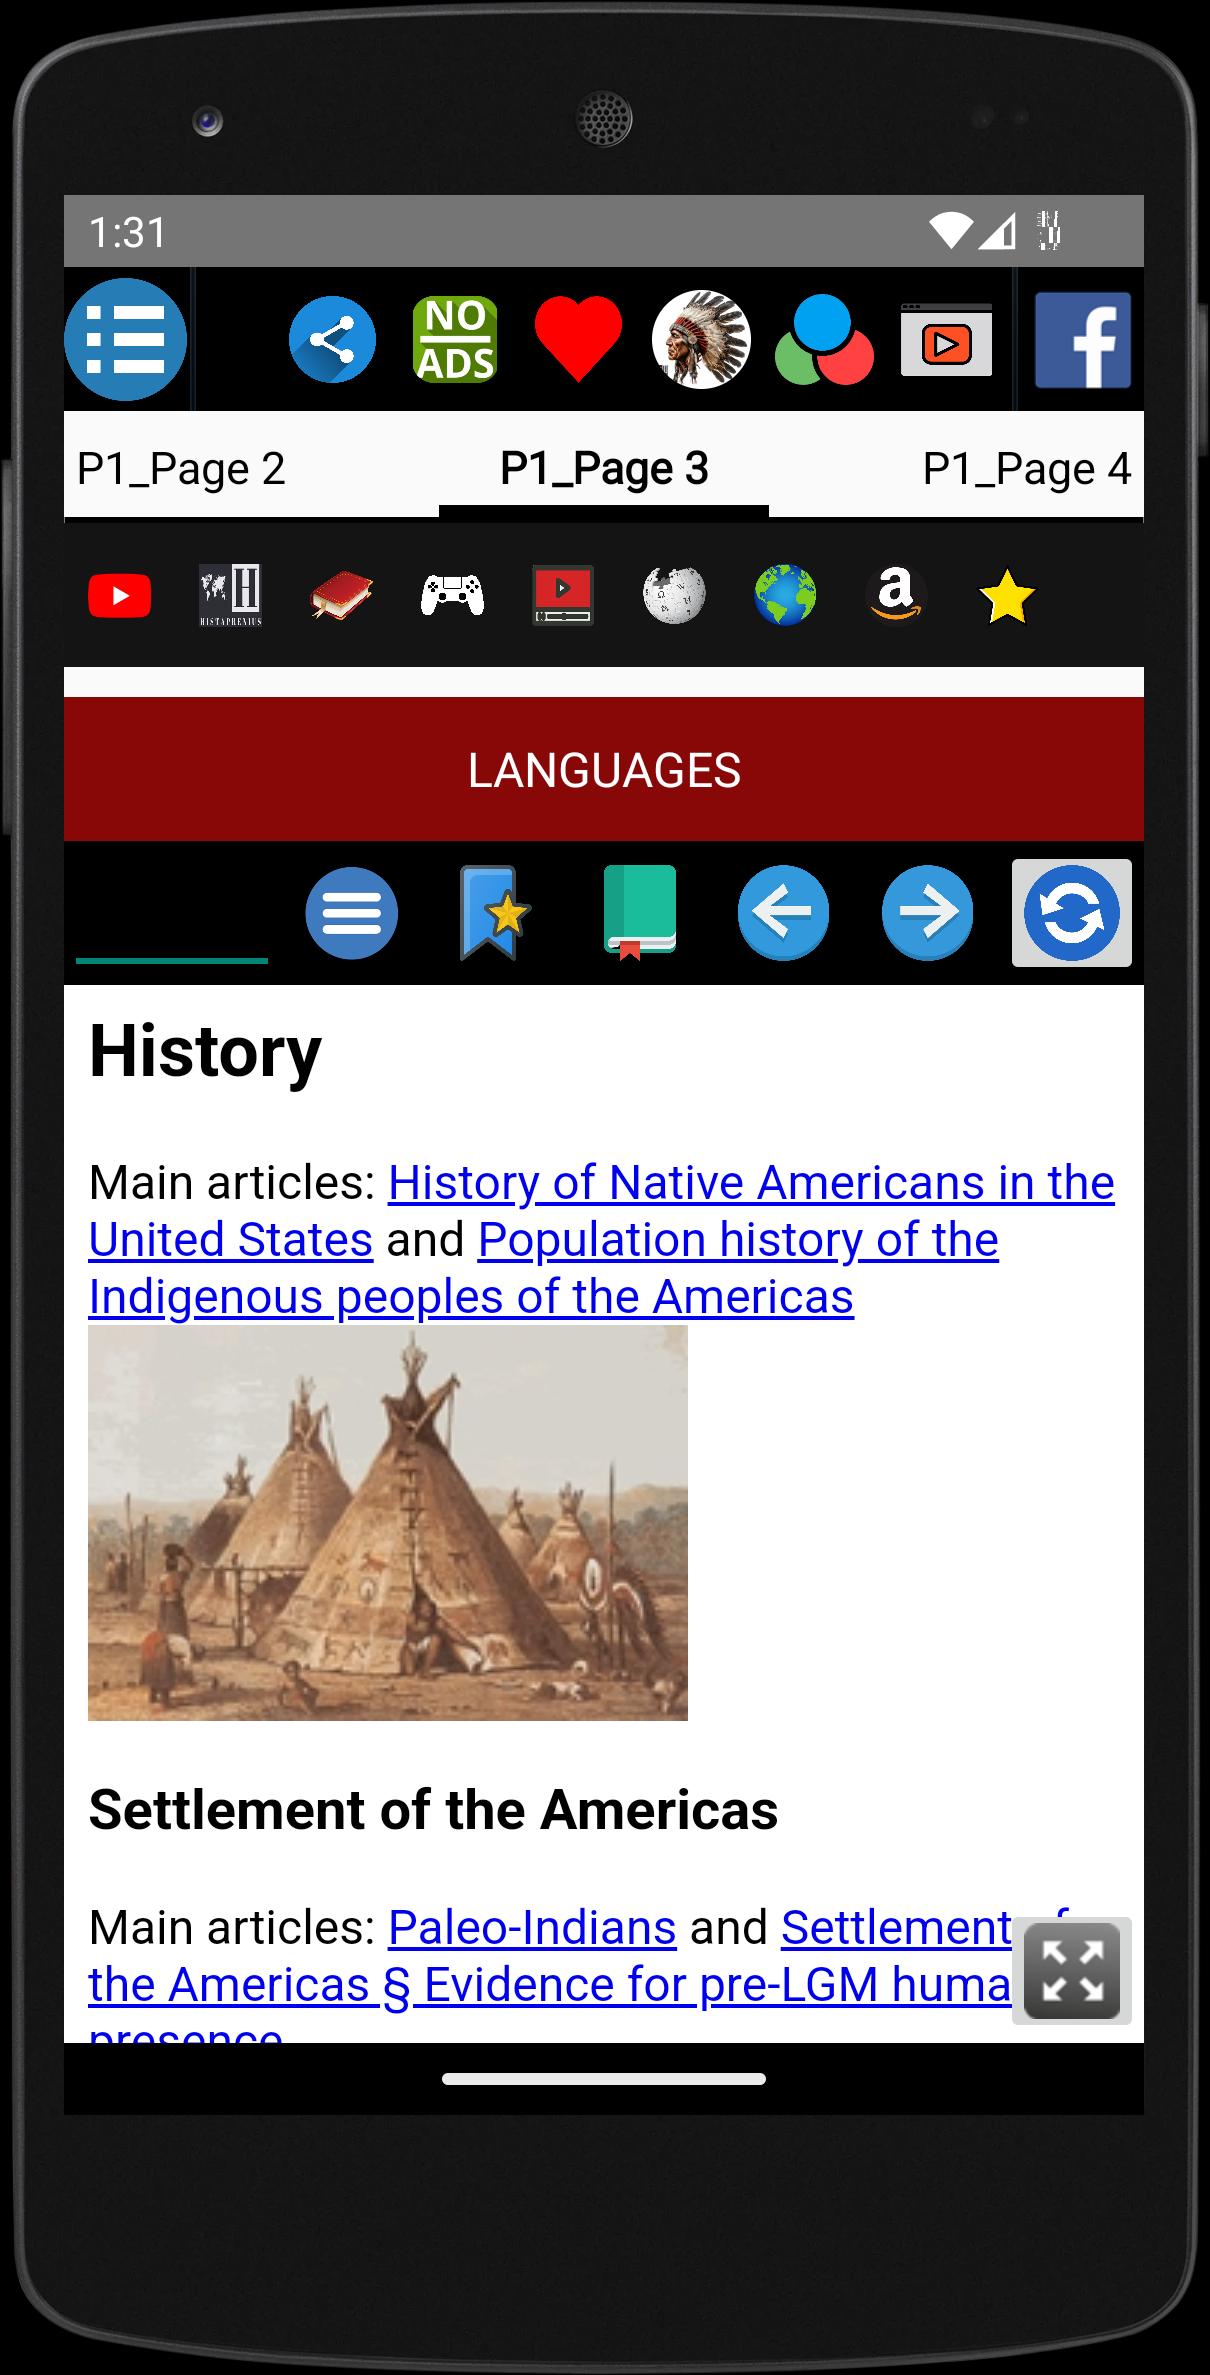Image resolution: width=1210 pixels, height=2375 pixels.
Task: Open the Native American chief icon
Action: click(x=701, y=339)
